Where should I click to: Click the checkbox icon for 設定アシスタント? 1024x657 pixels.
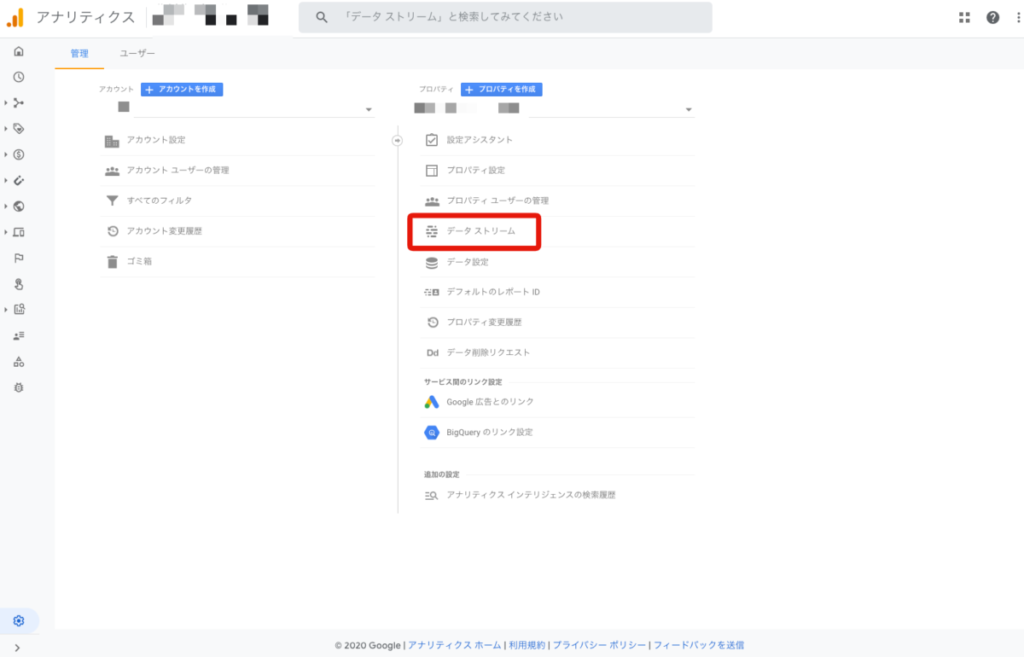click(432, 140)
